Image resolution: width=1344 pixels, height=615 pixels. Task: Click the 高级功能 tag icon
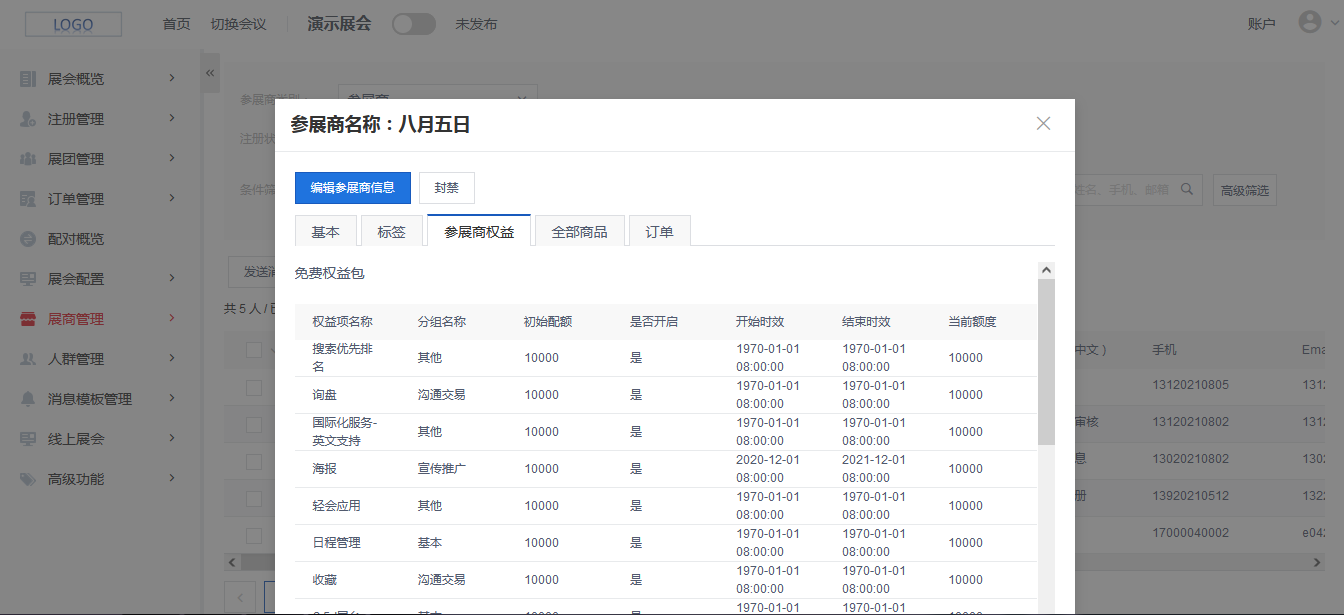(x=28, y=479)
